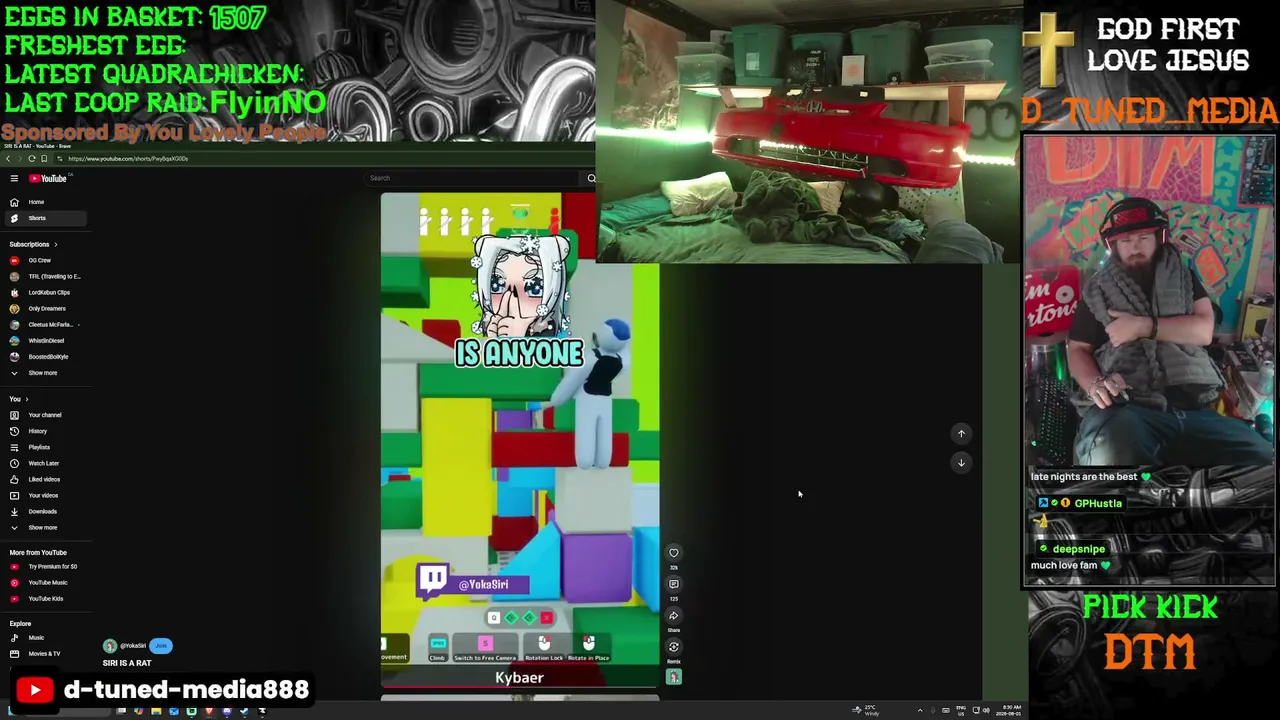Open the BoostedBoiKyle subscription

[x=44, y=356]
